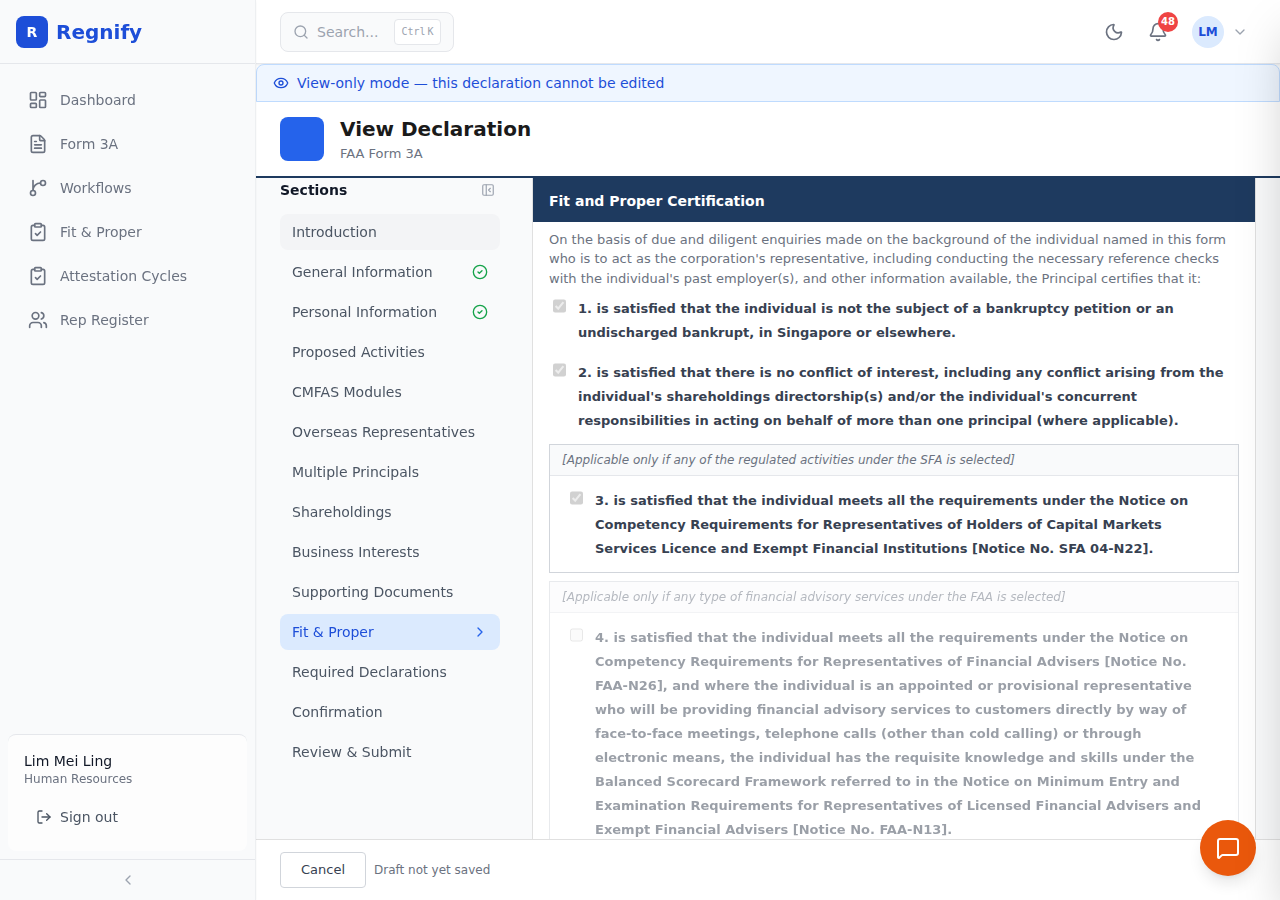Open notifications bell with 48 badge

click(x=1158, y=32)
